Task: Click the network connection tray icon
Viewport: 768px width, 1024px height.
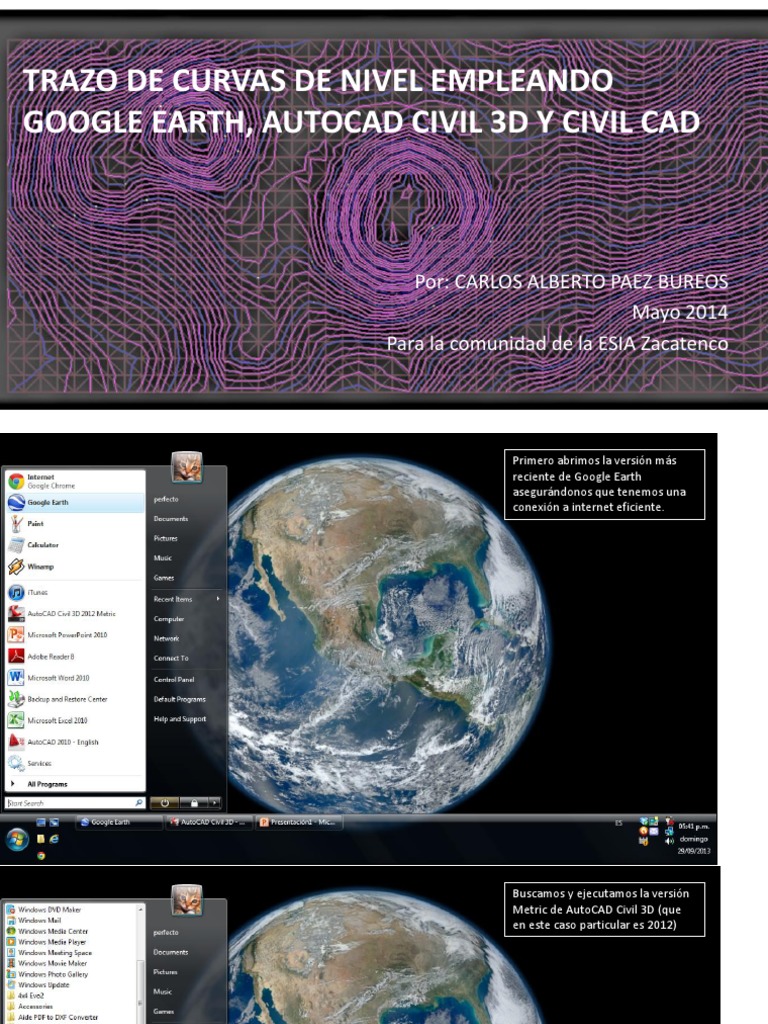Action: click(668, 831)
